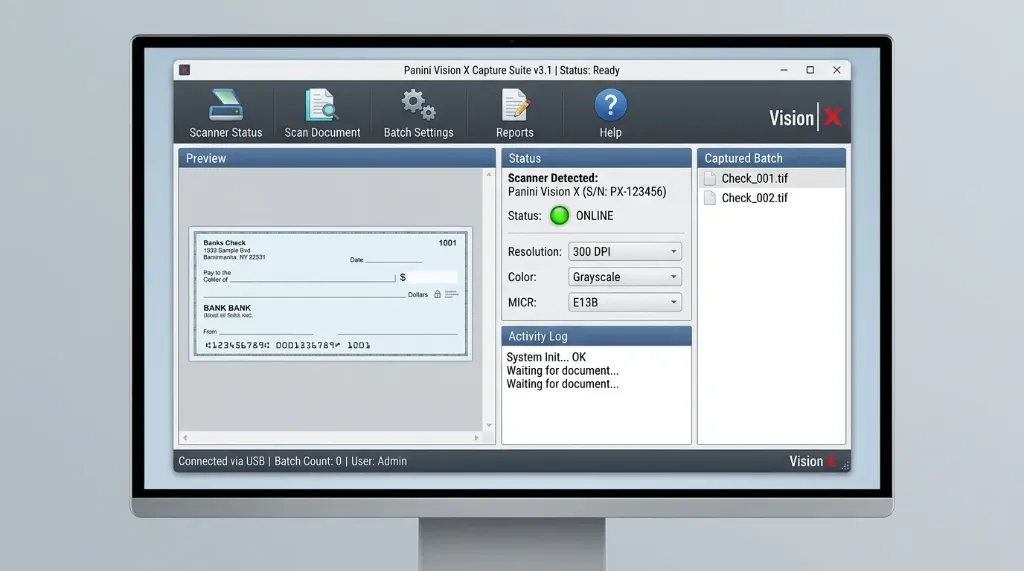
Task: Click the red app icon in title bar
Action: pyautogui.click(x=185, y=70)
